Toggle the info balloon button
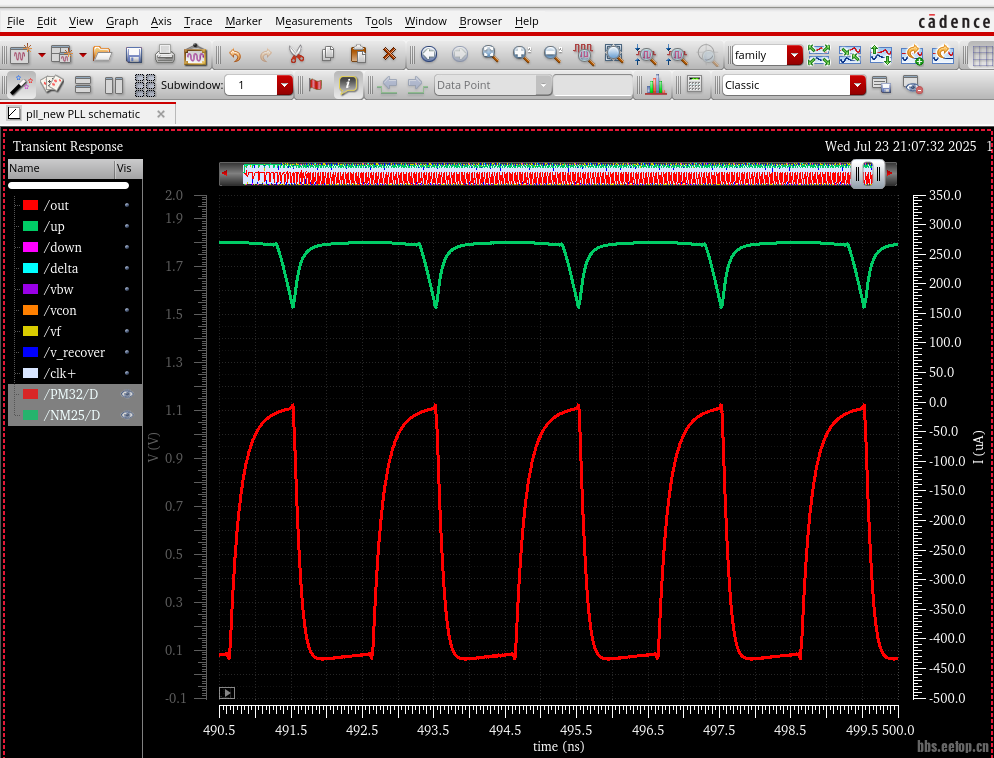 [x=348, y=85]
